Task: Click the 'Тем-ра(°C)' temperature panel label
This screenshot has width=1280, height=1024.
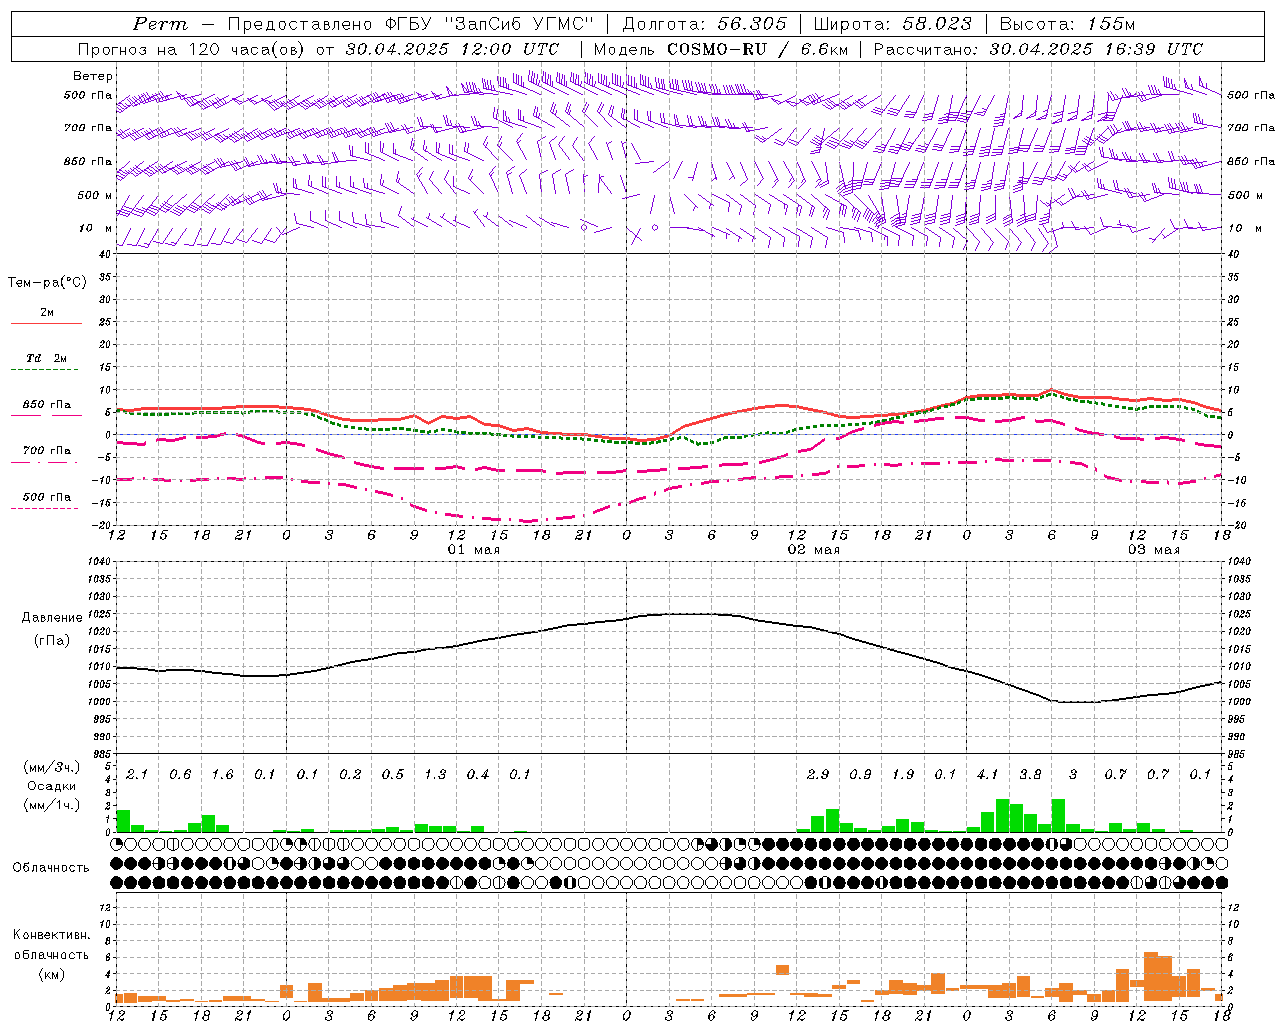Action: pyautogui.click(x=47, y=283)
